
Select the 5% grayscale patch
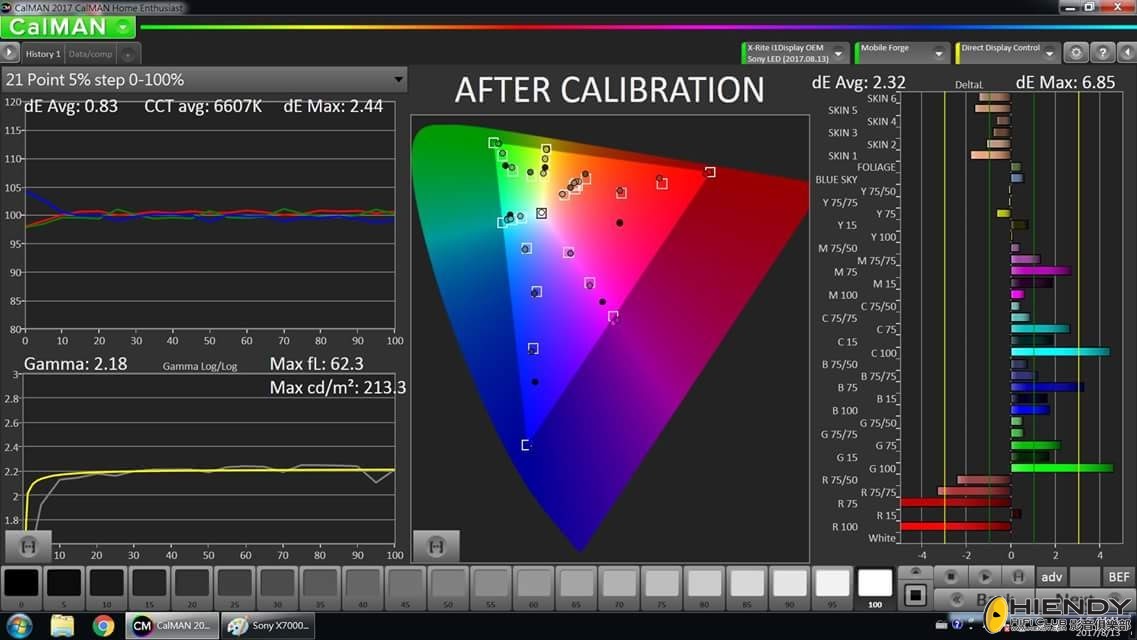64,587
